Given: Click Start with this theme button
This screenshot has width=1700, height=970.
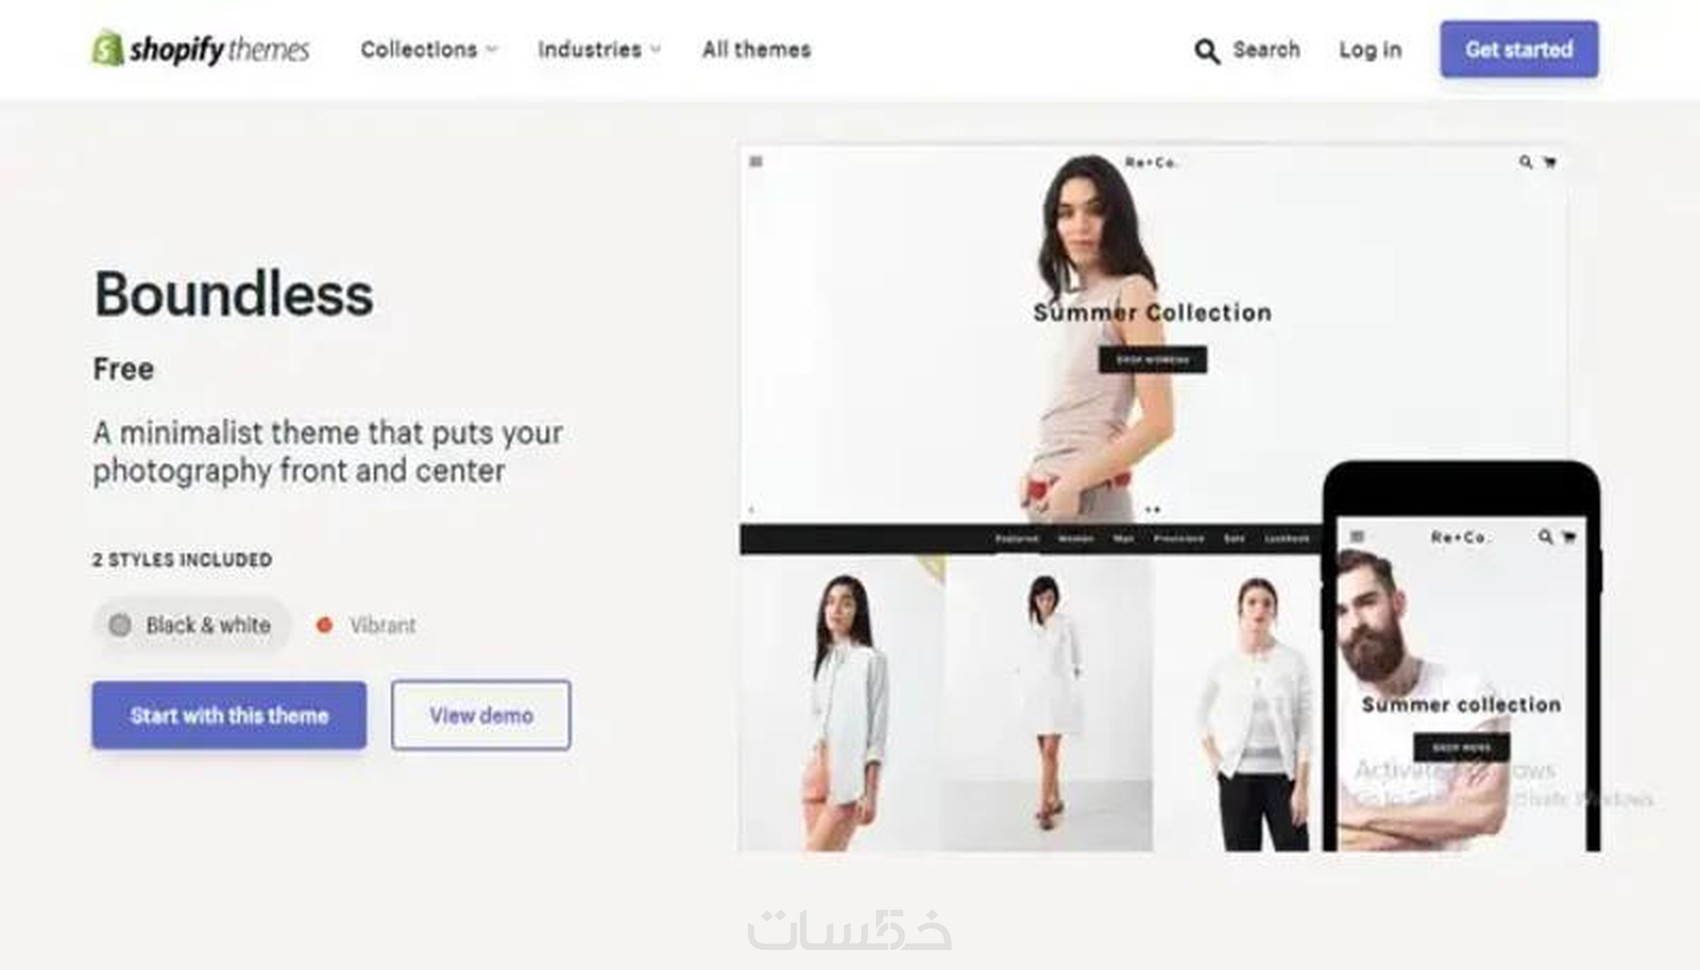Looking at the screenshot, I should (x=229, y=715).
